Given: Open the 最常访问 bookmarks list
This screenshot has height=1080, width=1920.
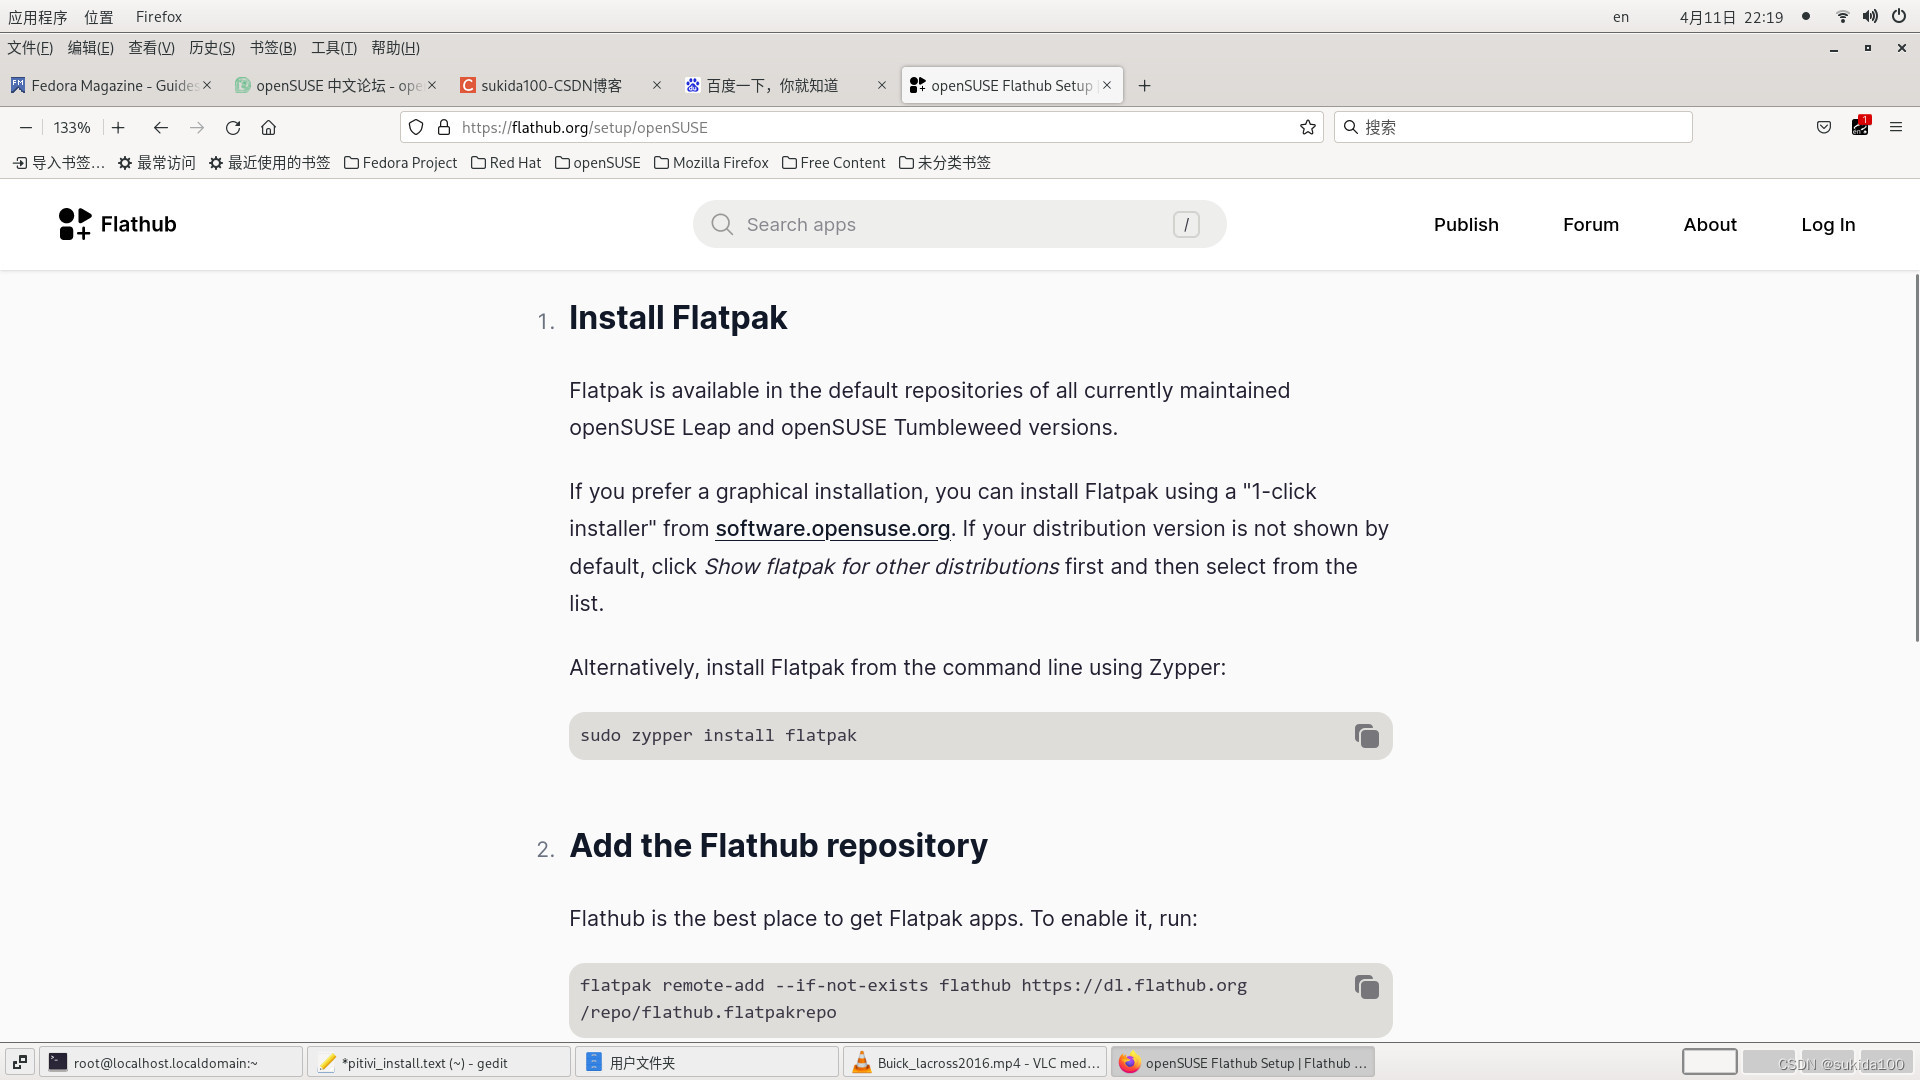Looking at the screenshot, I should (x=156, y=163).
